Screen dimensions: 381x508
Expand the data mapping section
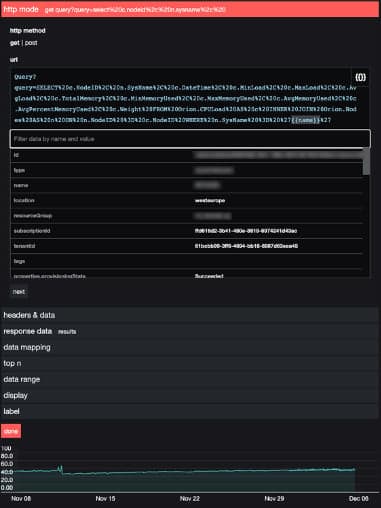click(x=190, y=347)
